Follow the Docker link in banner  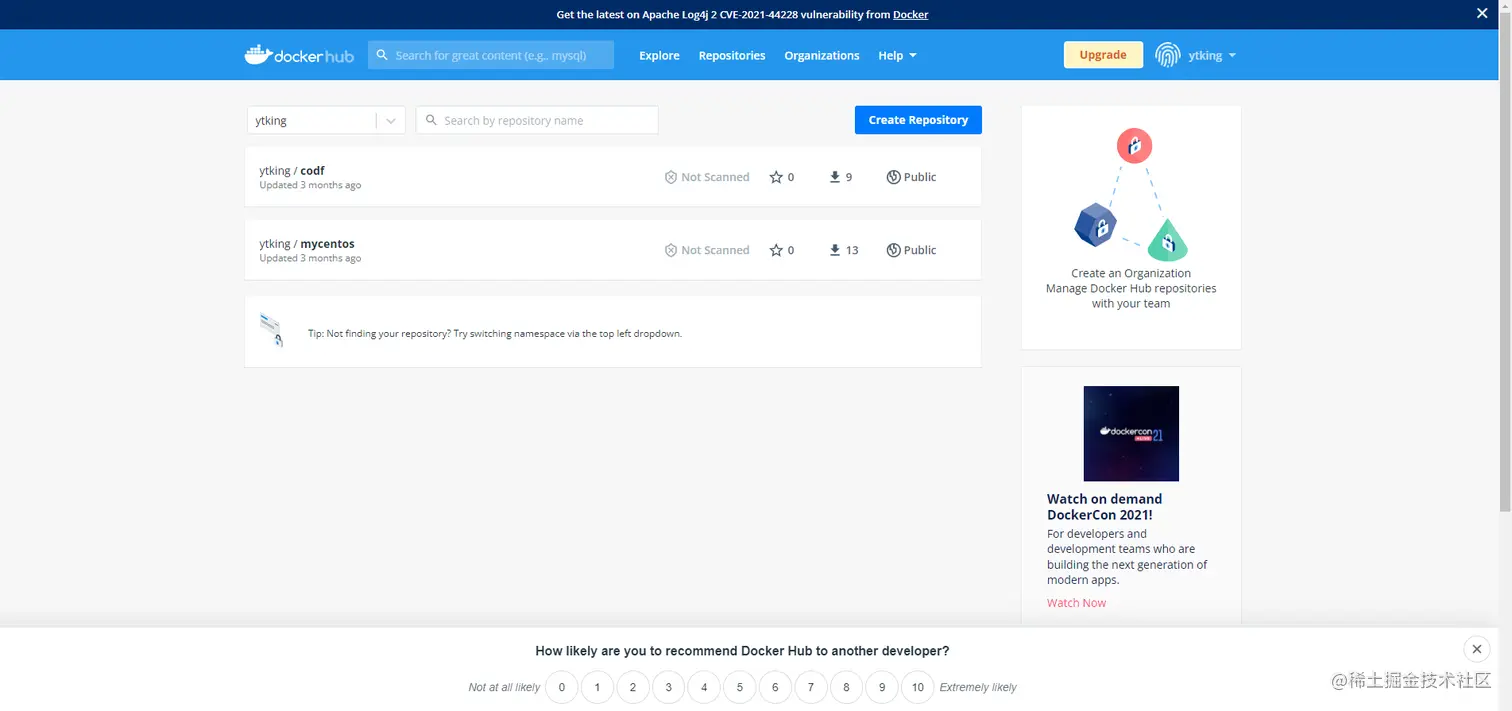[x=911, y=14]
